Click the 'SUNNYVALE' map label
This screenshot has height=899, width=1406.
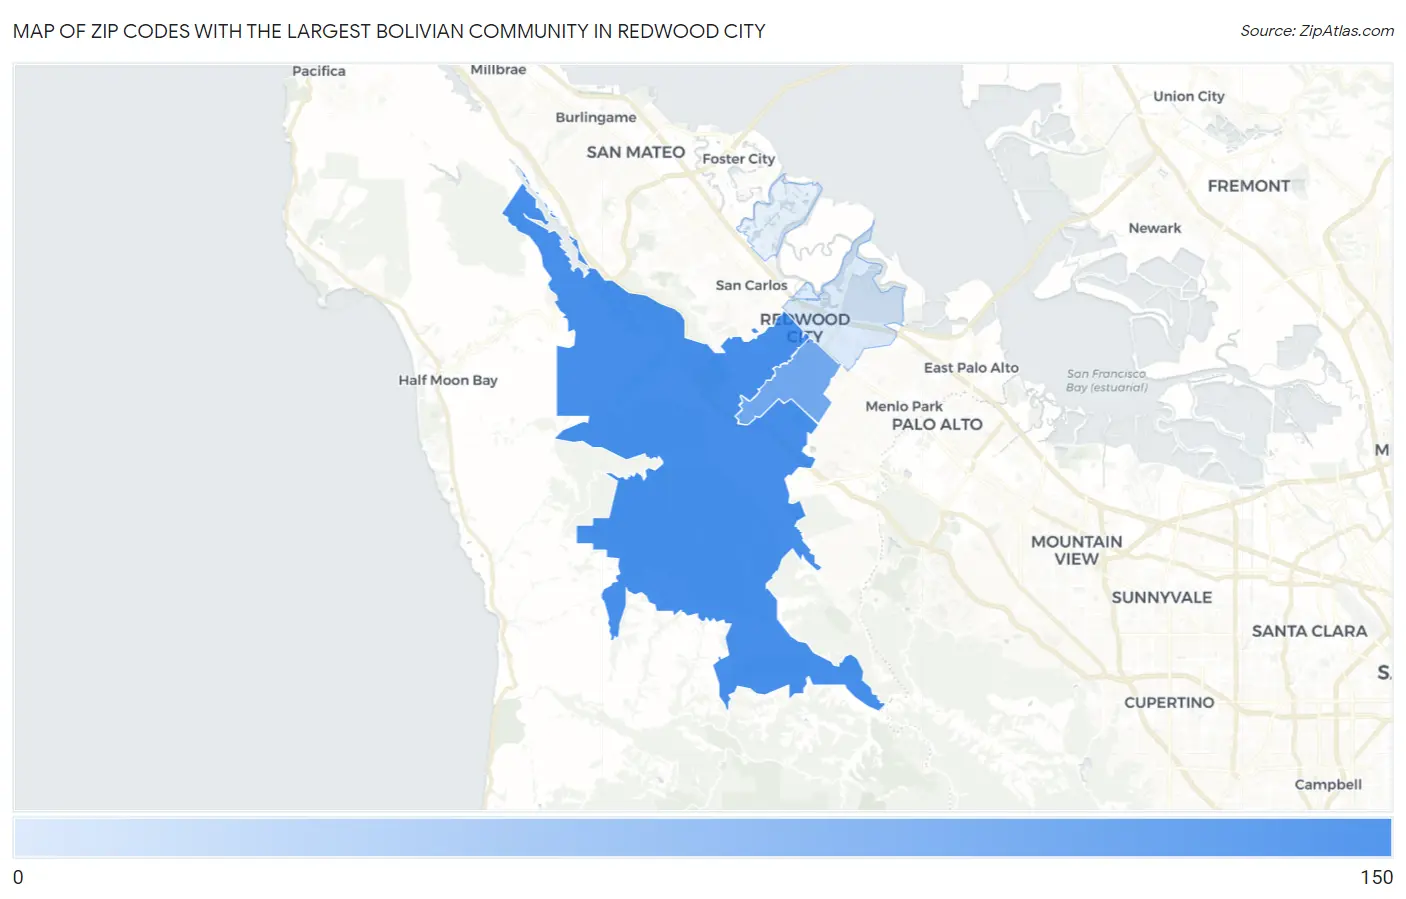[x=1161, y=597]
